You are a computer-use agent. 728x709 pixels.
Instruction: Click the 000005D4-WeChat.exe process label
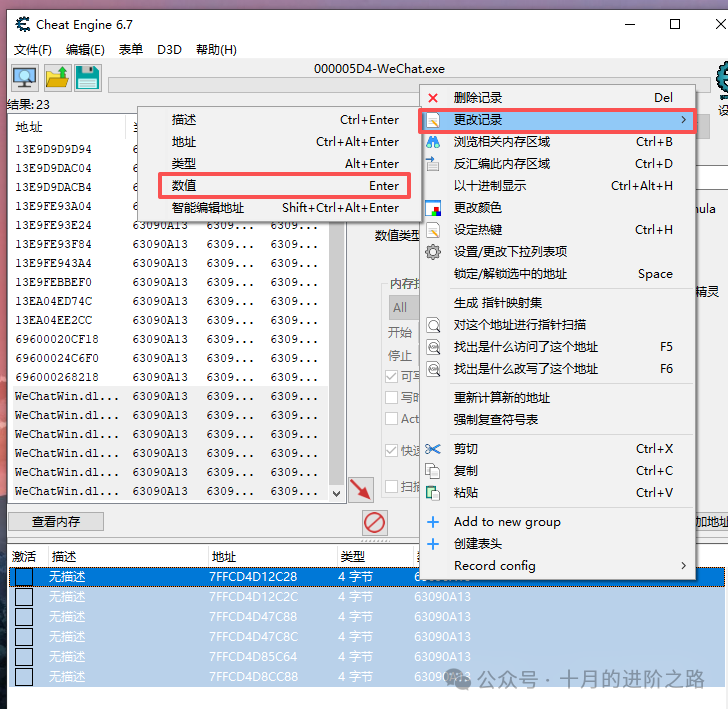click(x=379, y=69)
